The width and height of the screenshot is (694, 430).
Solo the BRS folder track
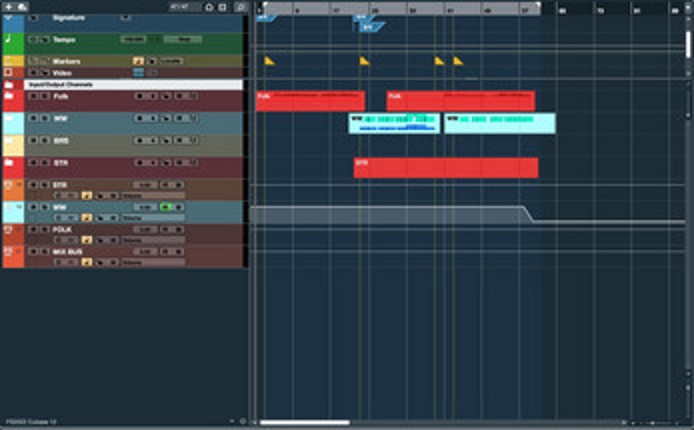coord(45,140)
